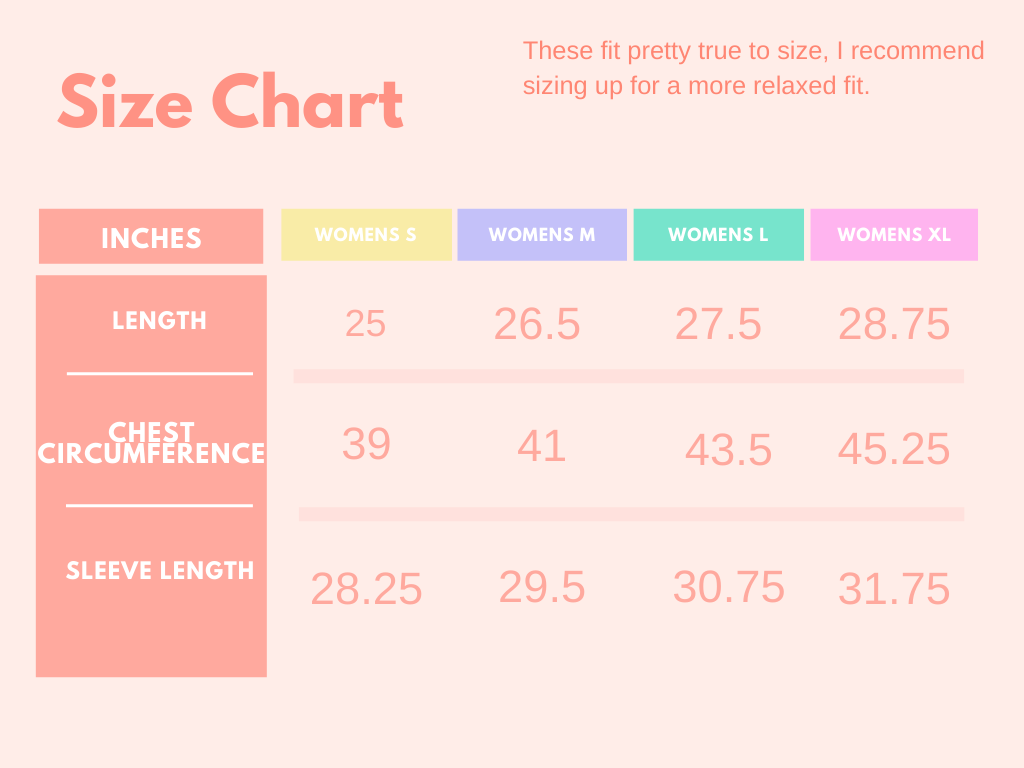The width and height of the screenshot is (1024, 768).
Task: Click the chest value 43.5
Action: coord(728,450)
